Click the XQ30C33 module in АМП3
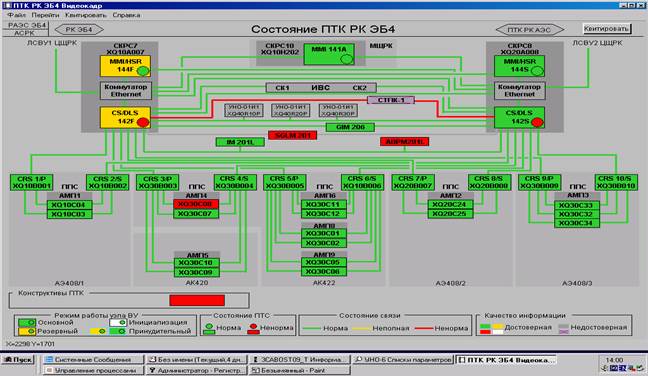648x376 pixels. tap(577, 205)
